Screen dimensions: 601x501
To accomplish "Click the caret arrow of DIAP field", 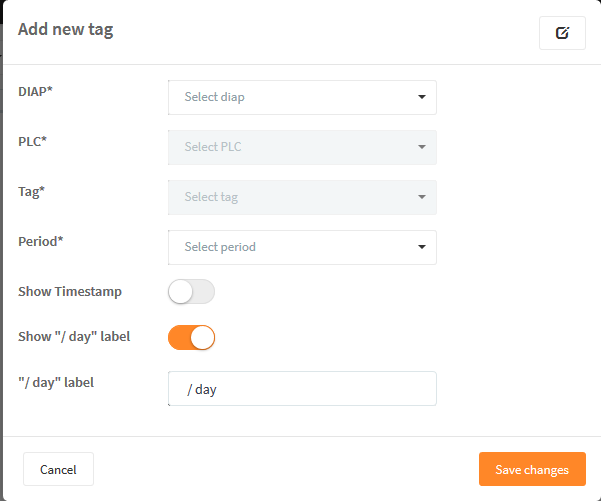I will tap(422, 97).
